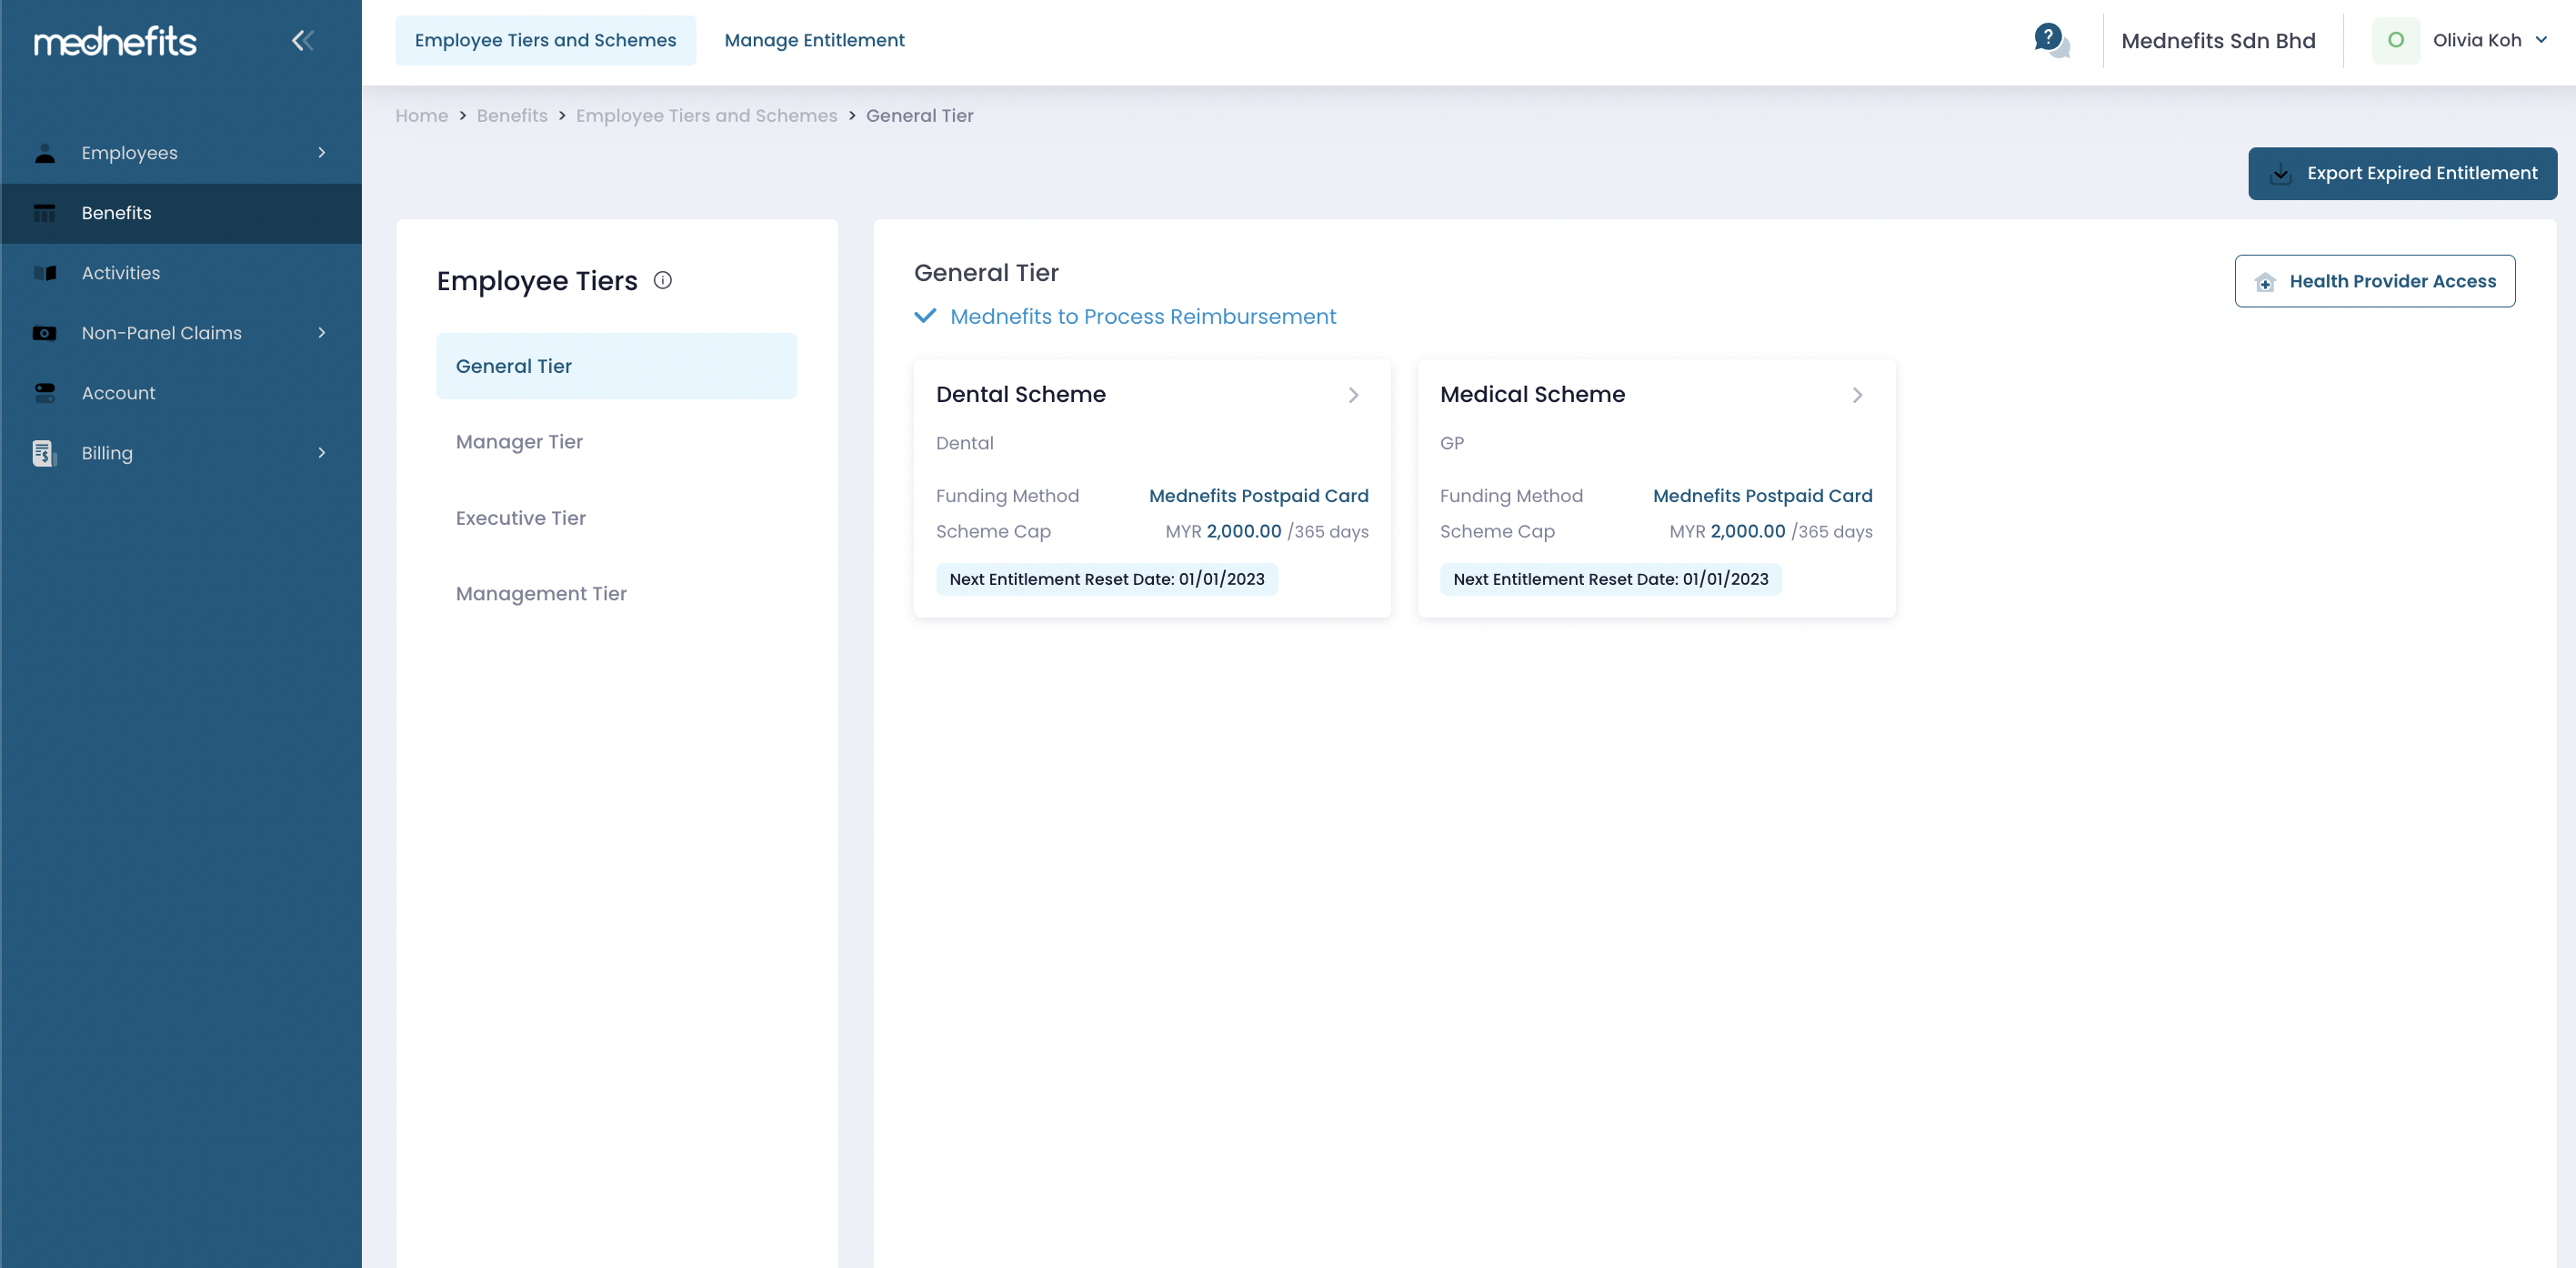
Task: Click the info icon beside Employee Tiers
Action: [662, 281]
